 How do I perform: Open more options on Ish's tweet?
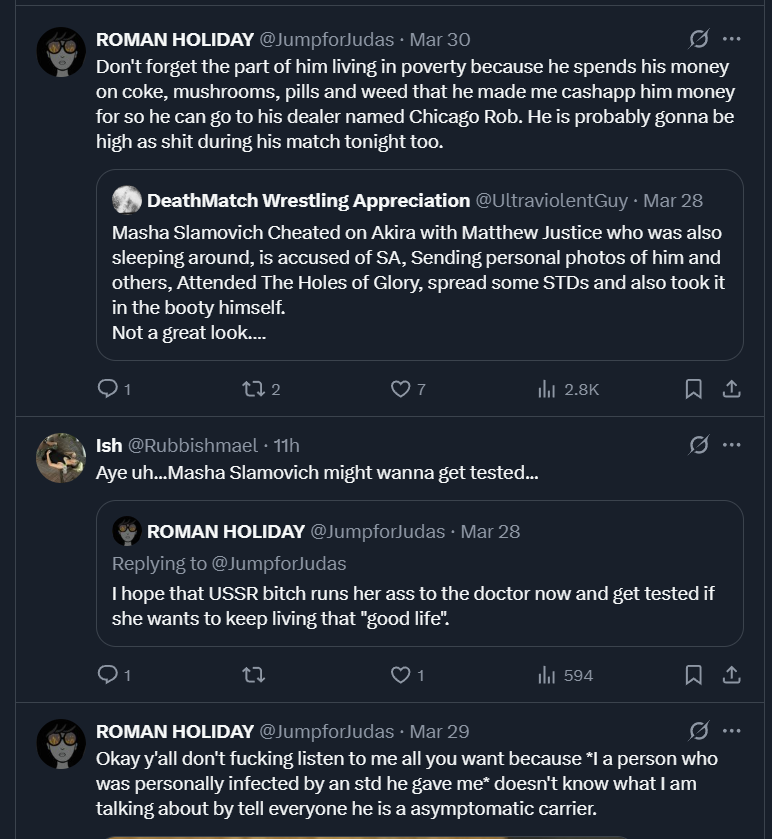pyautogui.click(x=732, y=445)
